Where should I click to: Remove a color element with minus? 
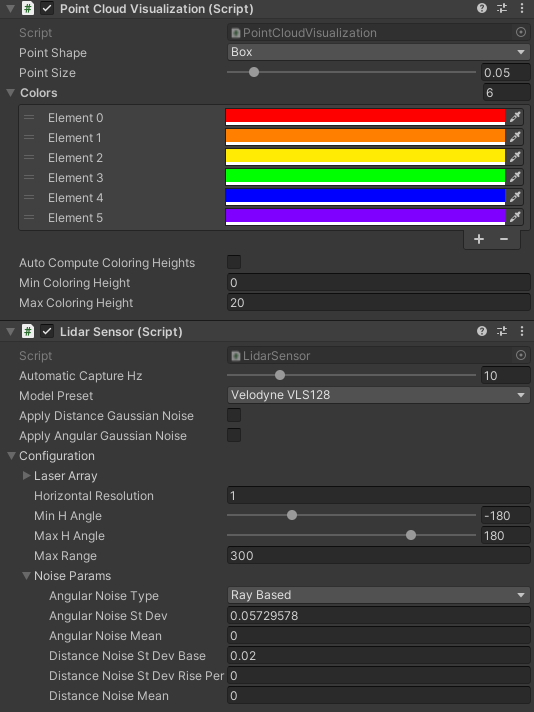pyautogui.click(x=504, y=239)
